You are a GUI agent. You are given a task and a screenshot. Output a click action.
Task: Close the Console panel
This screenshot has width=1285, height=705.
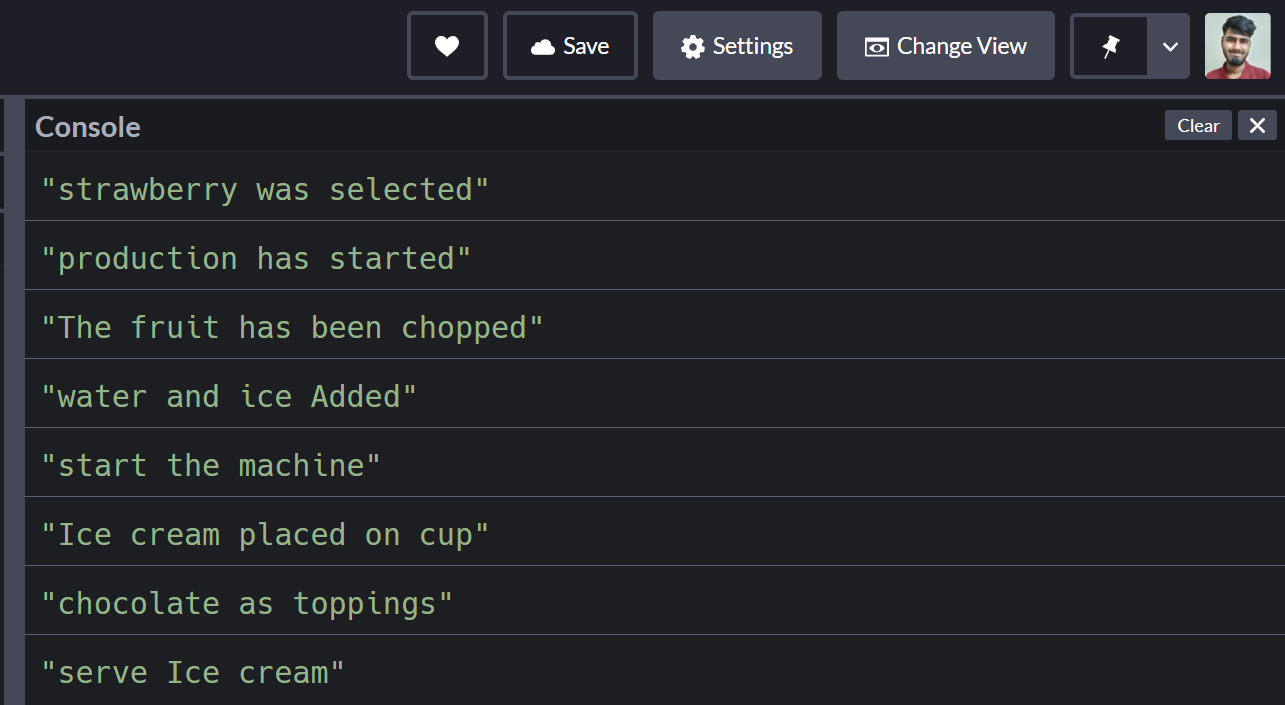pos(1257,125)
